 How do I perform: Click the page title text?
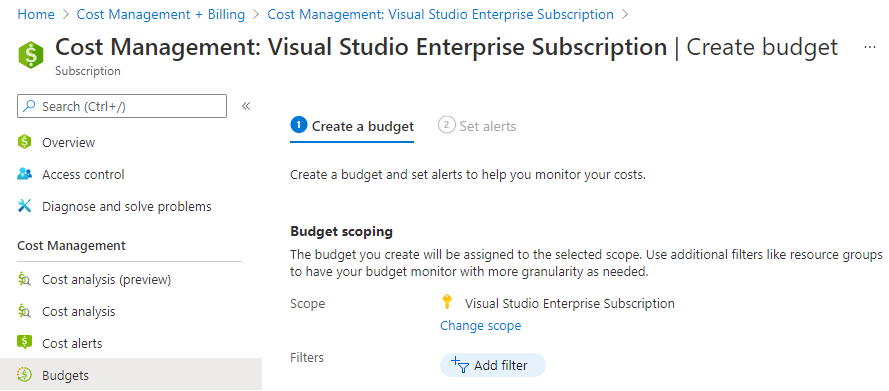[447, 46]
